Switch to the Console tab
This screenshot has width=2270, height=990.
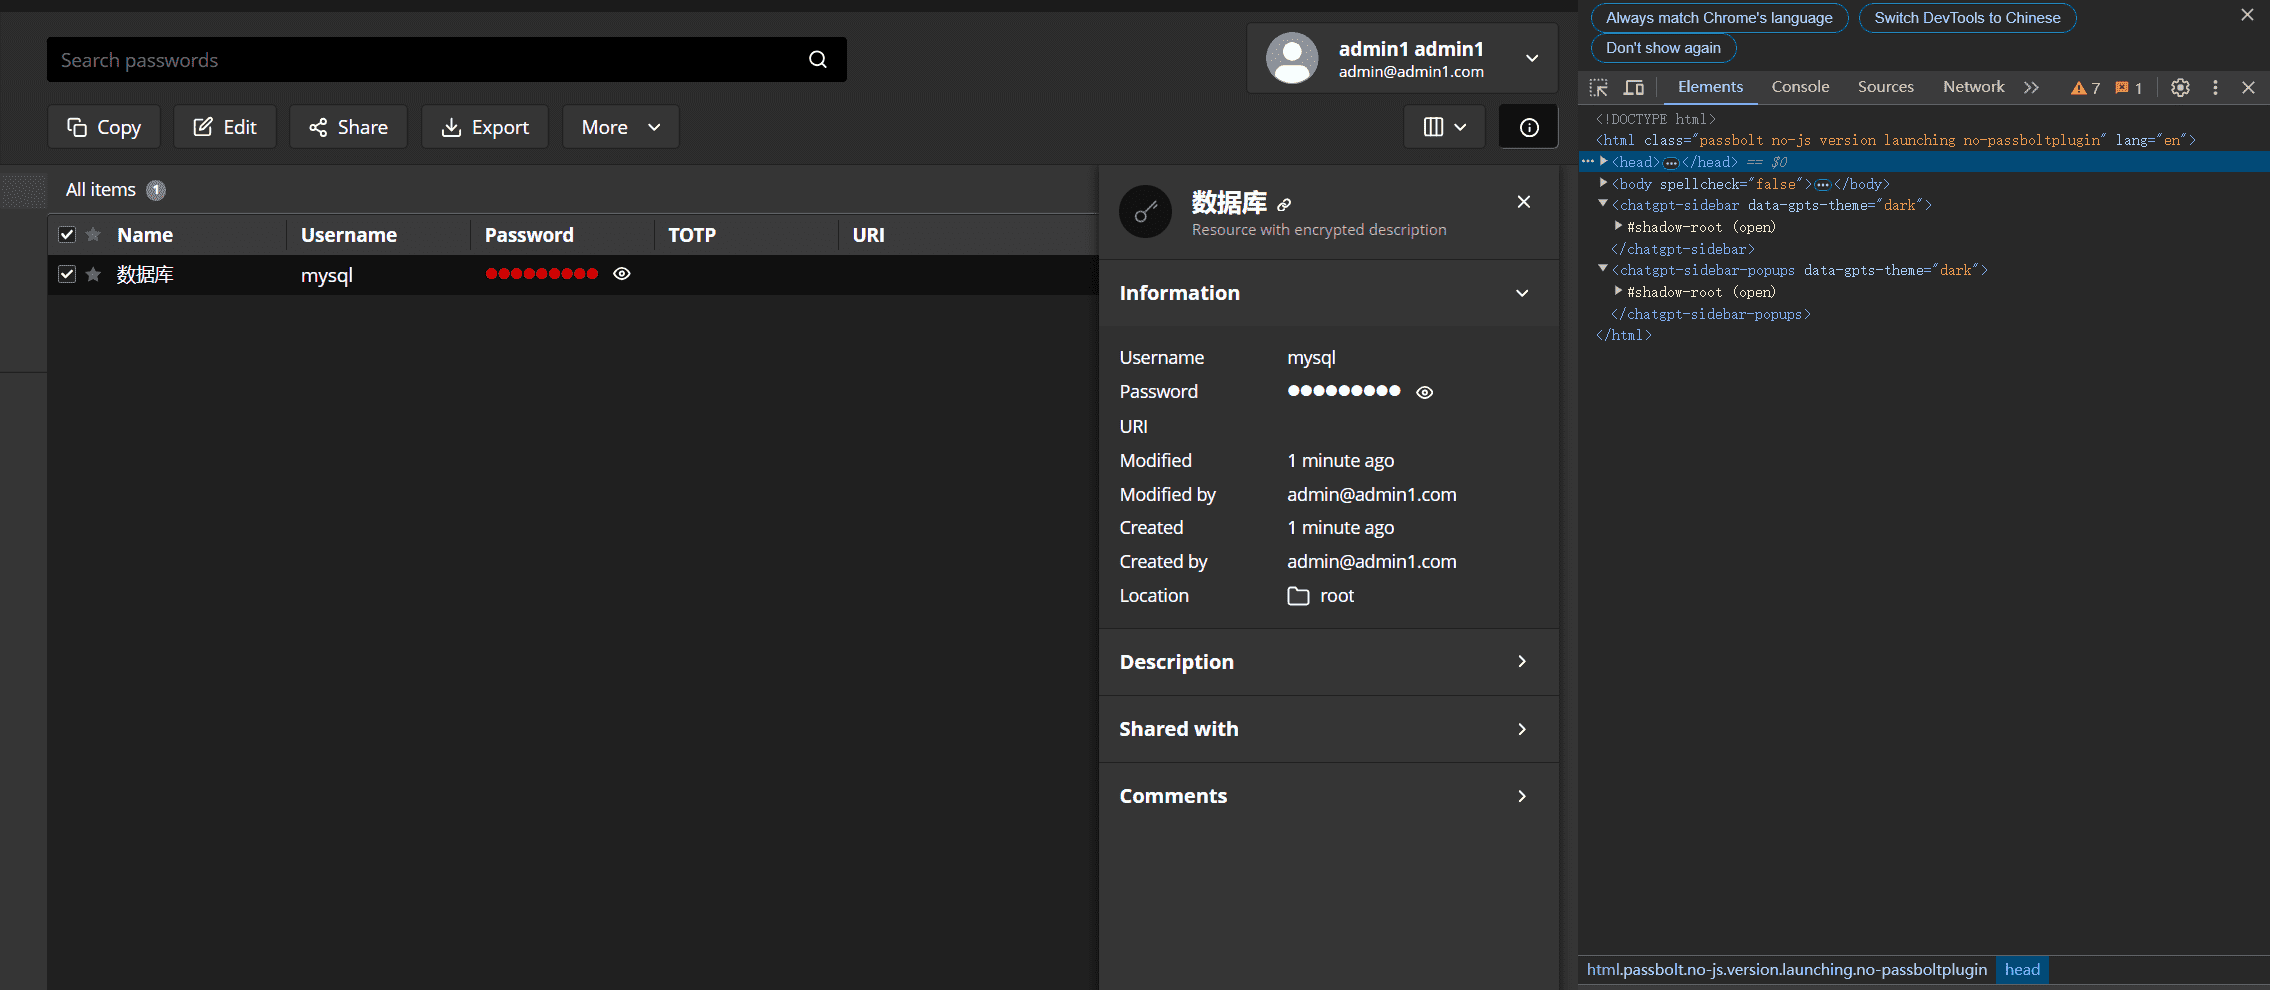(1800, 87)
